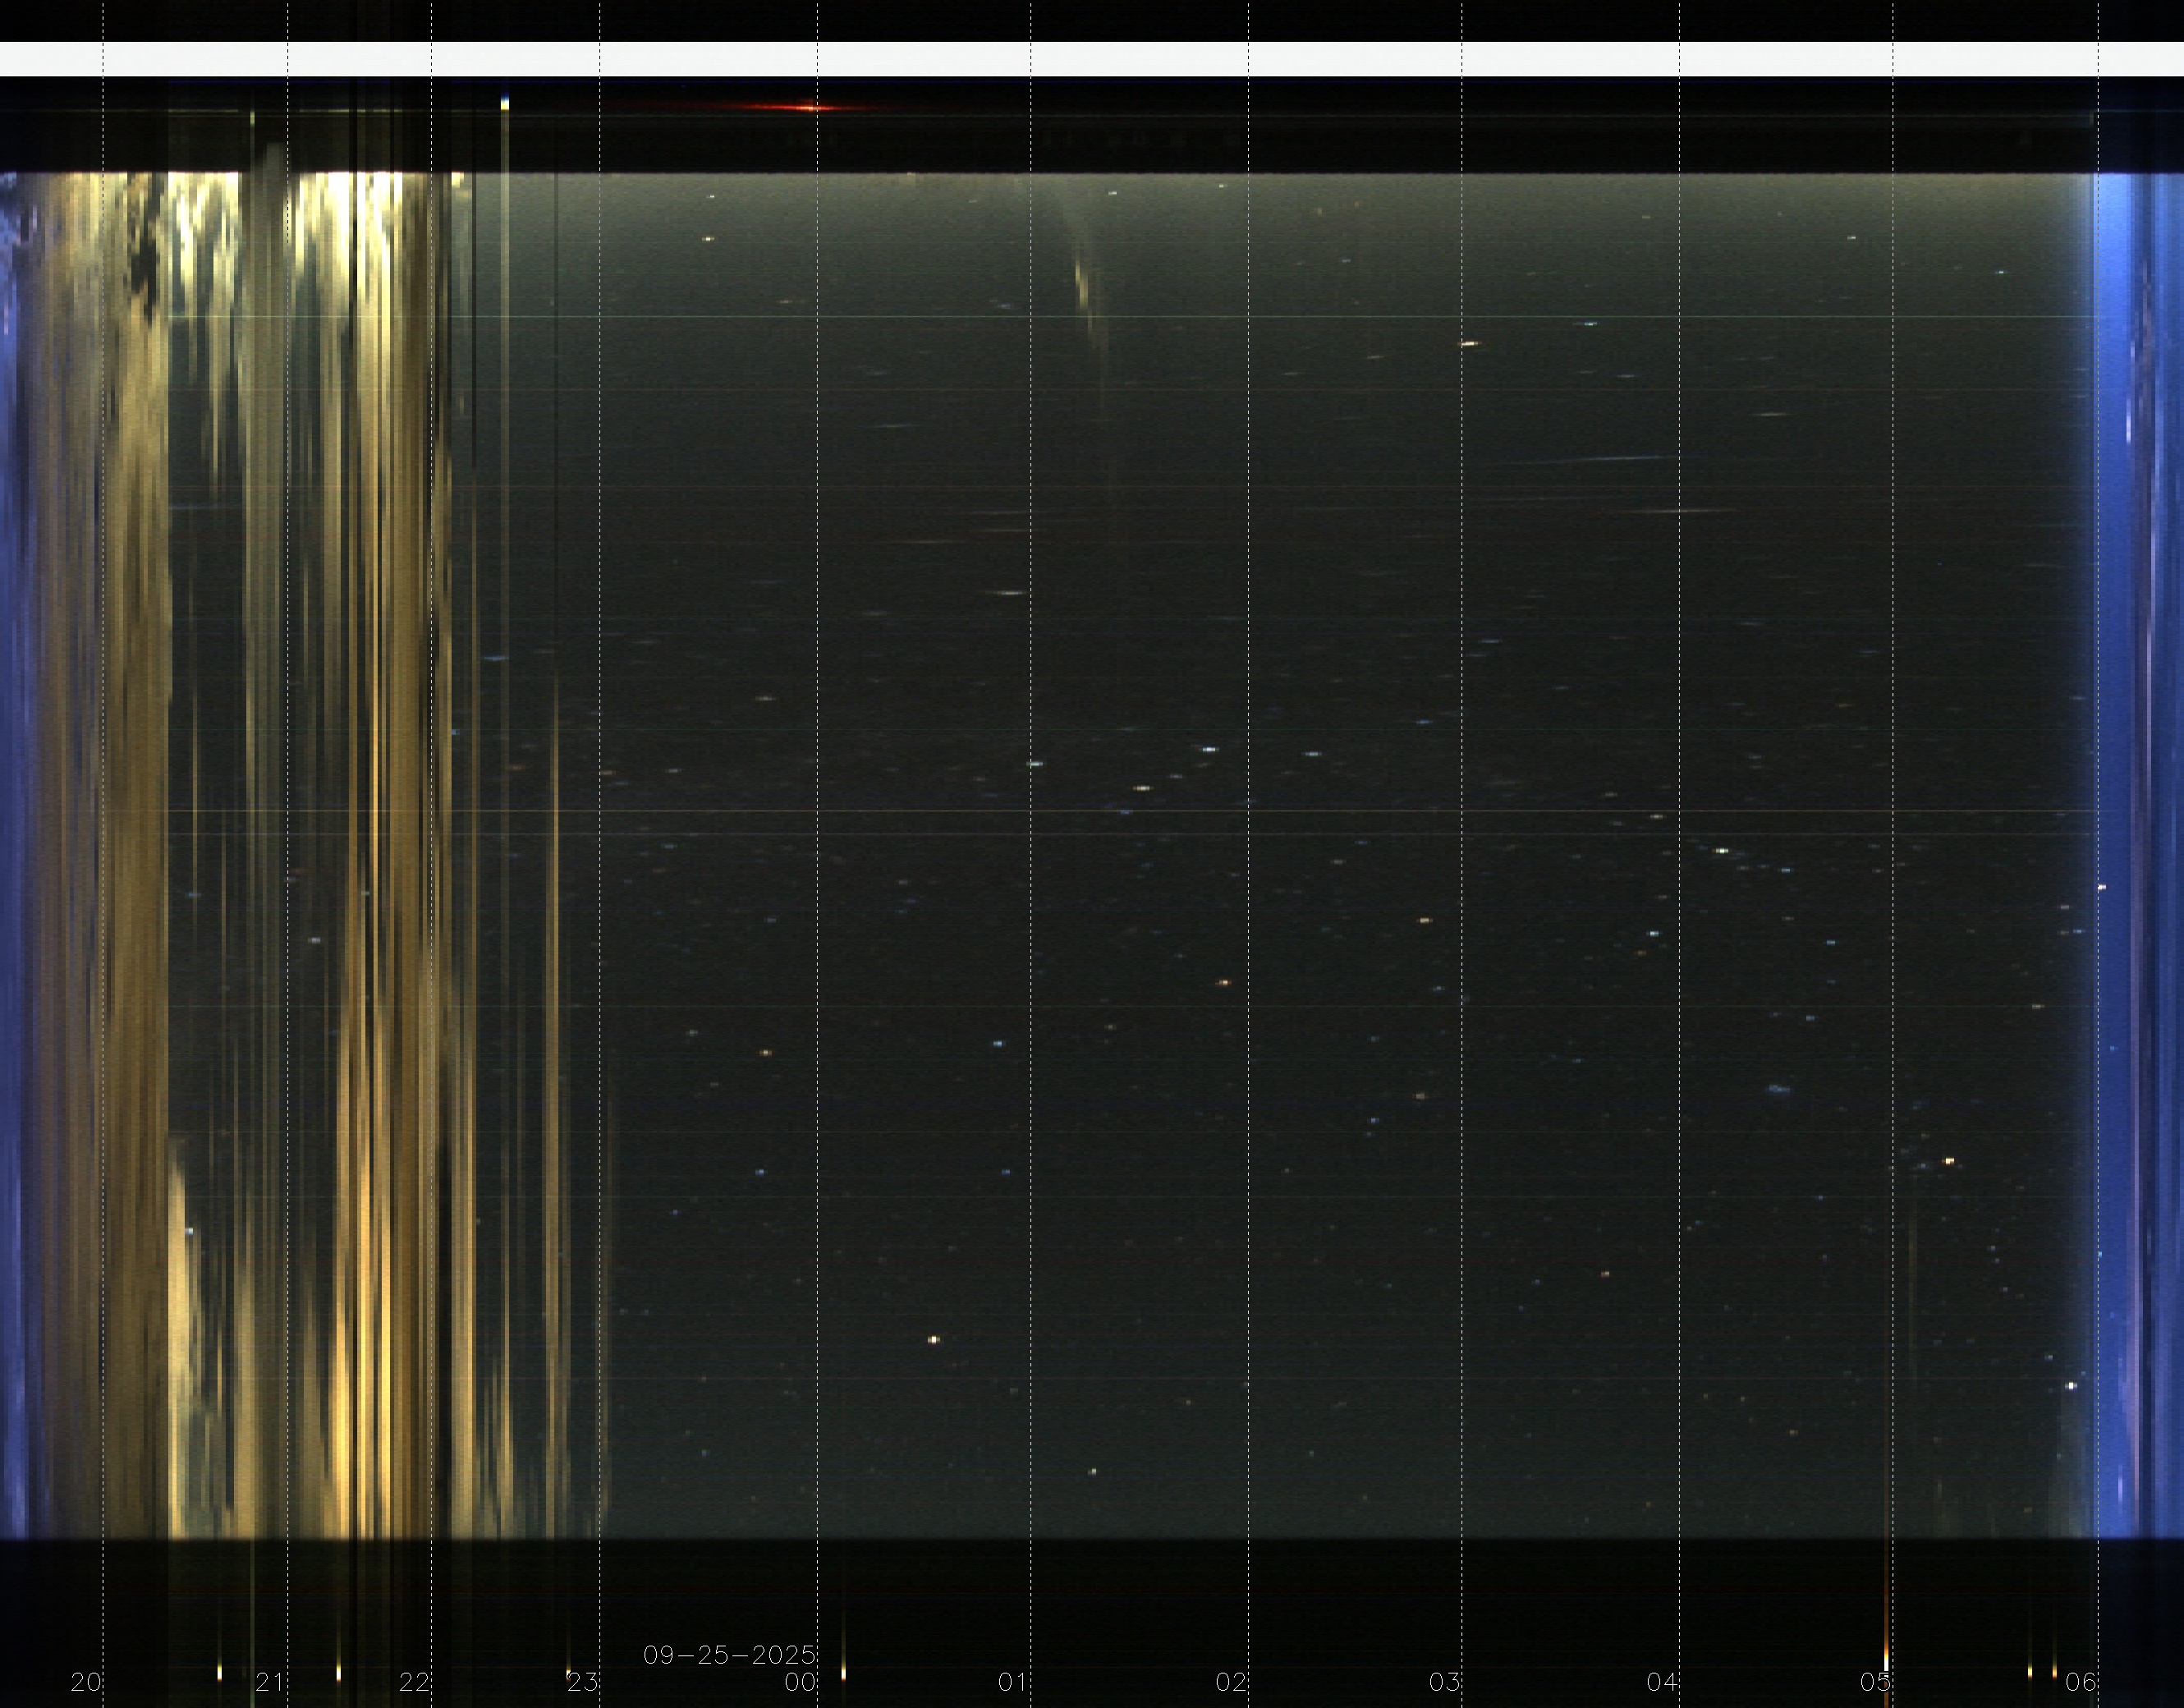Select the 06 hour label
Image resolution: width=2184 pixels, height=1708 pixels.
[2081, 1682]
